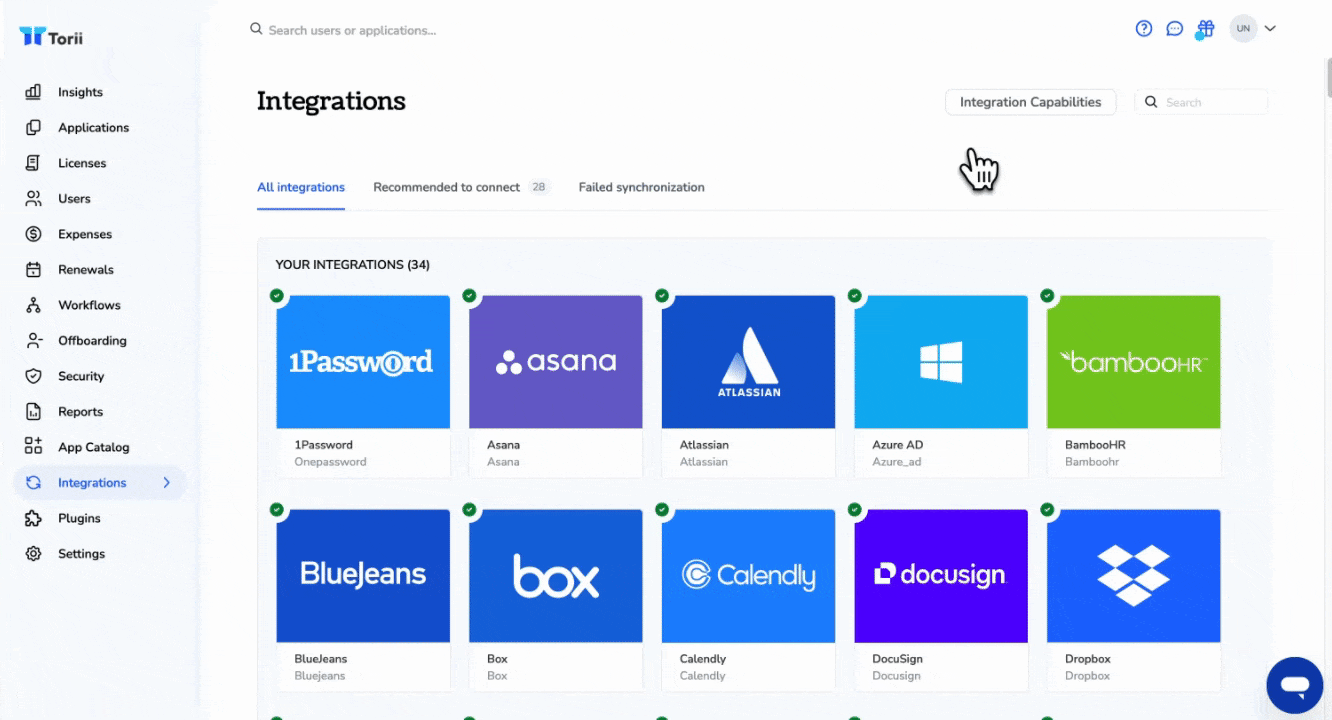Viewport: 1332px width, 720px height.
Task: Click the Workflows icon in sidebar
Action: pyautogui.click(x=33, y=305)
